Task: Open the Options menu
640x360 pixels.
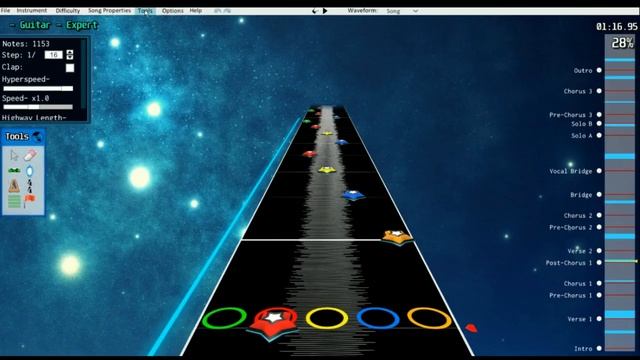Action: (172, 11)
